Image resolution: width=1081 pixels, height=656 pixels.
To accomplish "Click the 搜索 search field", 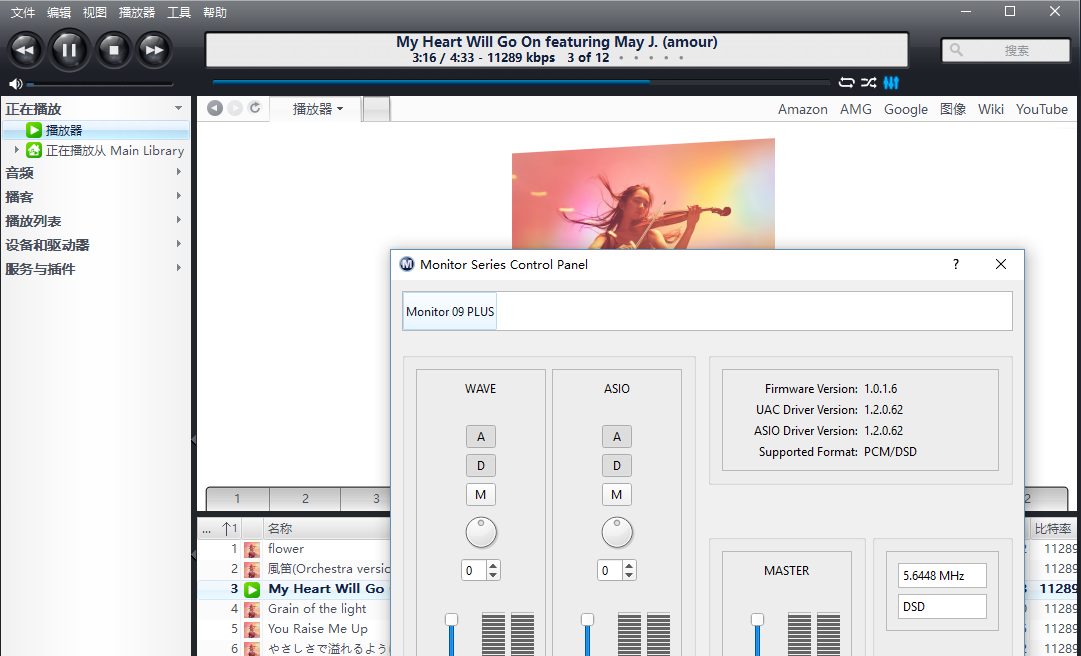I will pyautogui.click(x=1006, y=50).
